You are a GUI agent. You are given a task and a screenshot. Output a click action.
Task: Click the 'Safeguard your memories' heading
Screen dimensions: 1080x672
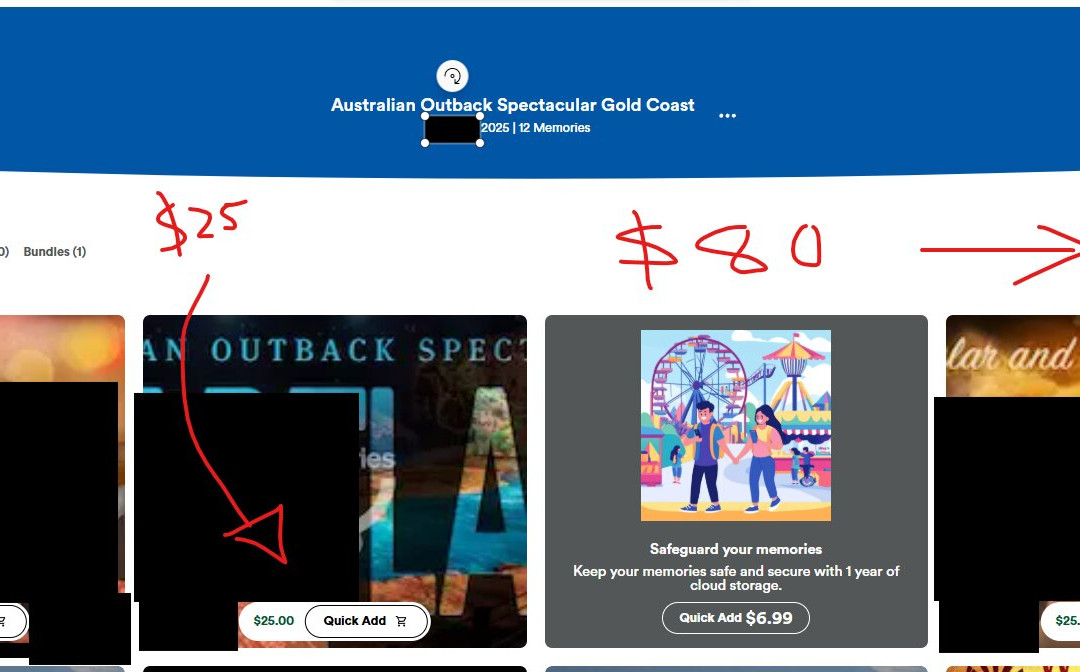736,549
